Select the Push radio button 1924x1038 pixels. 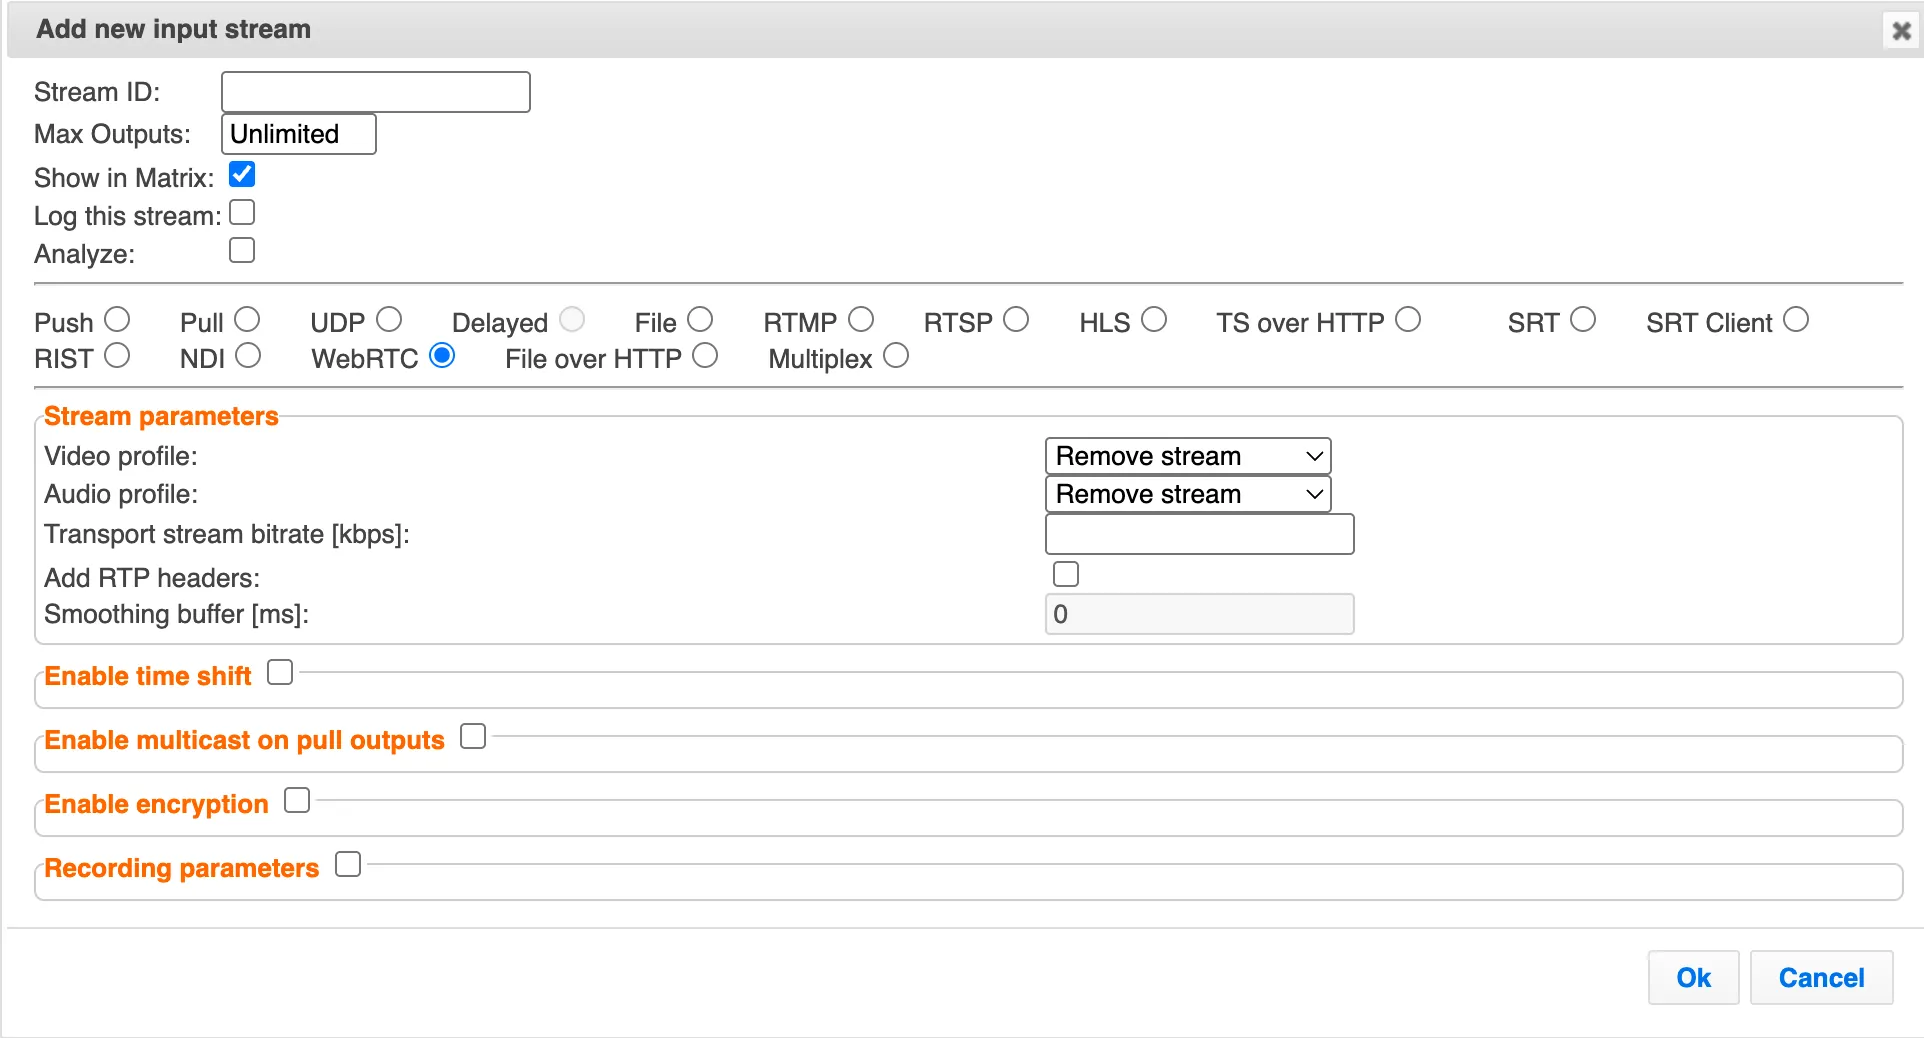(x=117, y=320)
